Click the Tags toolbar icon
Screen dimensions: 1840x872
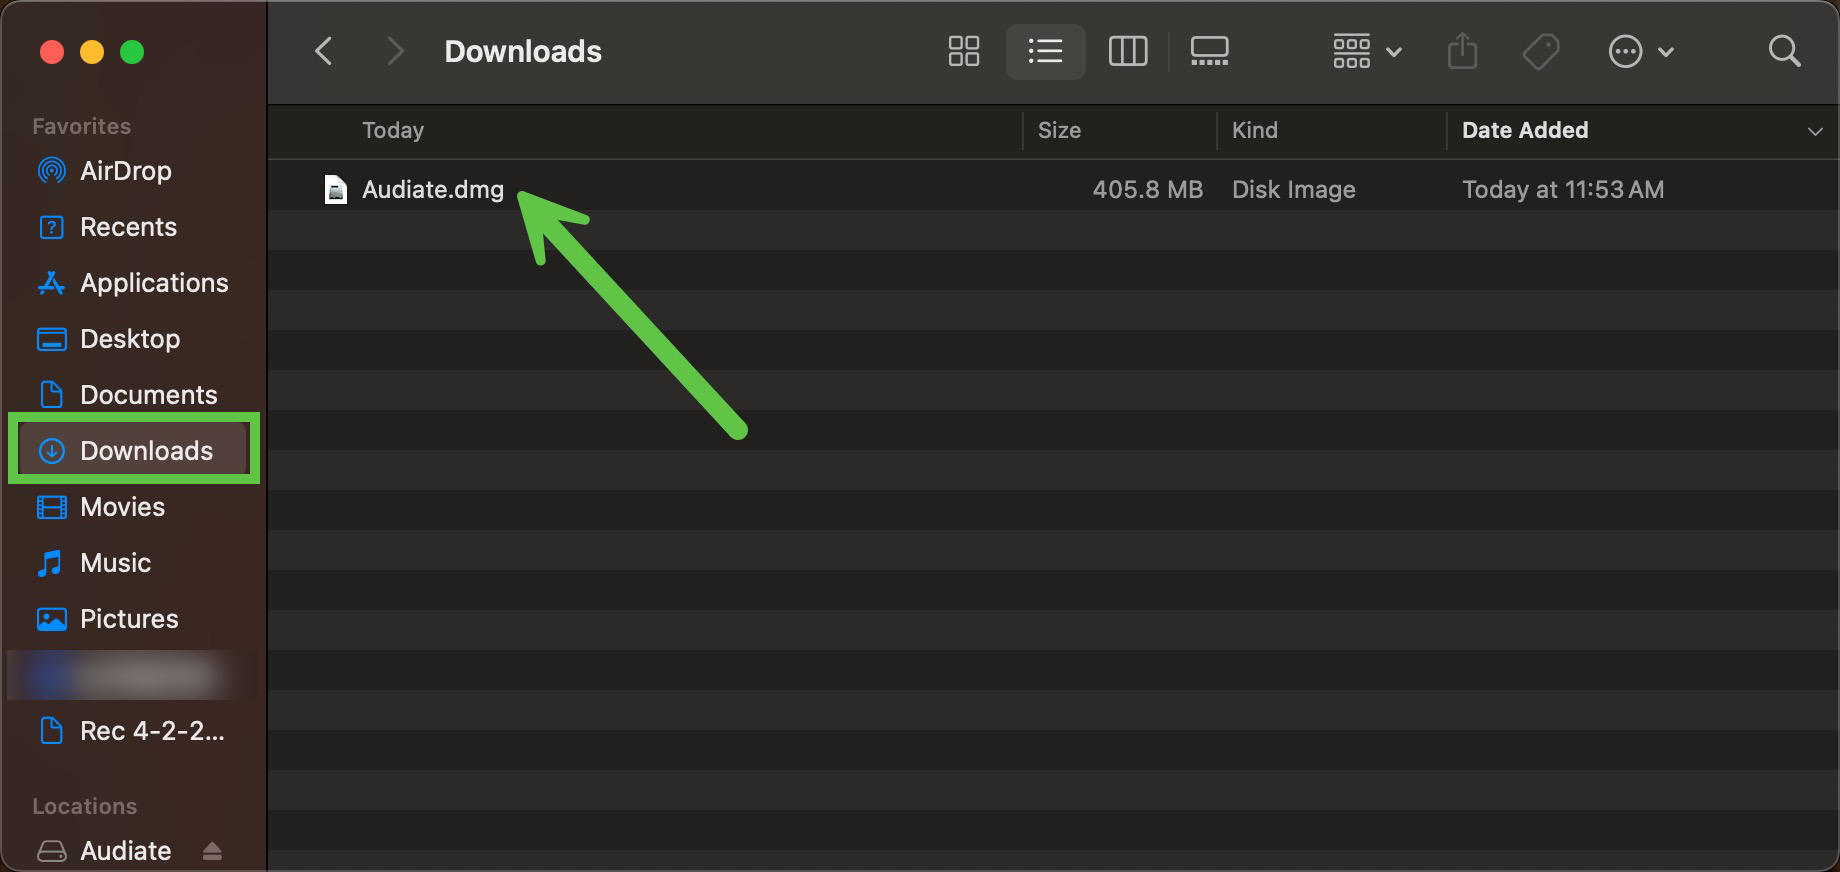point(1540,51)
